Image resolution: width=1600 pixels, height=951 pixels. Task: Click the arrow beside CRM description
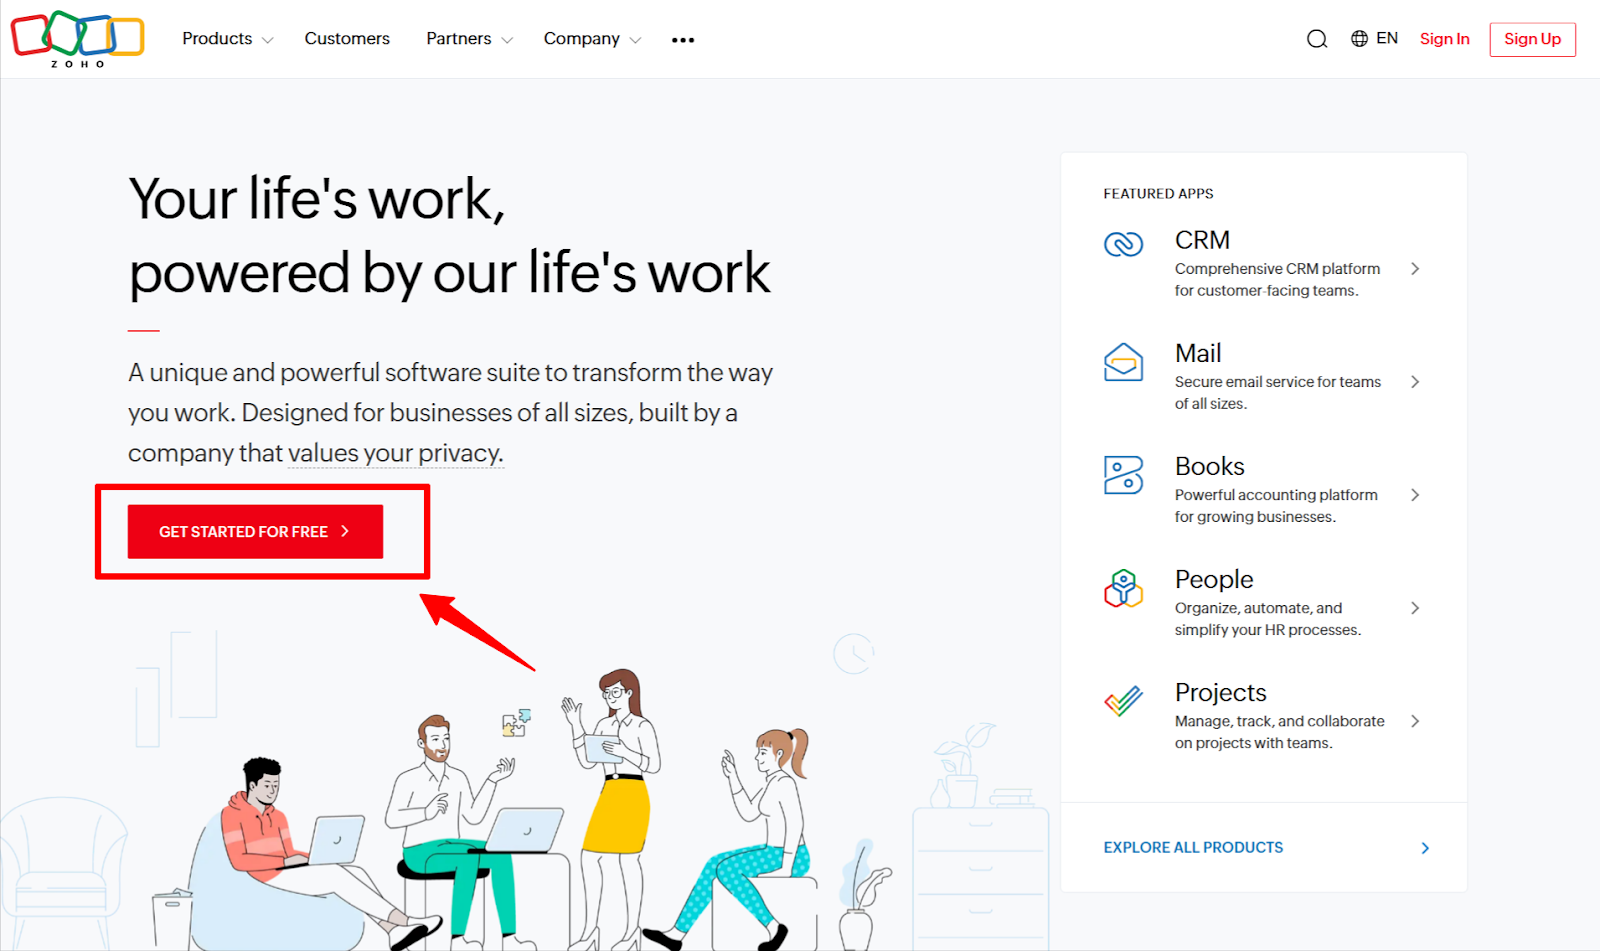(1415, 269)
